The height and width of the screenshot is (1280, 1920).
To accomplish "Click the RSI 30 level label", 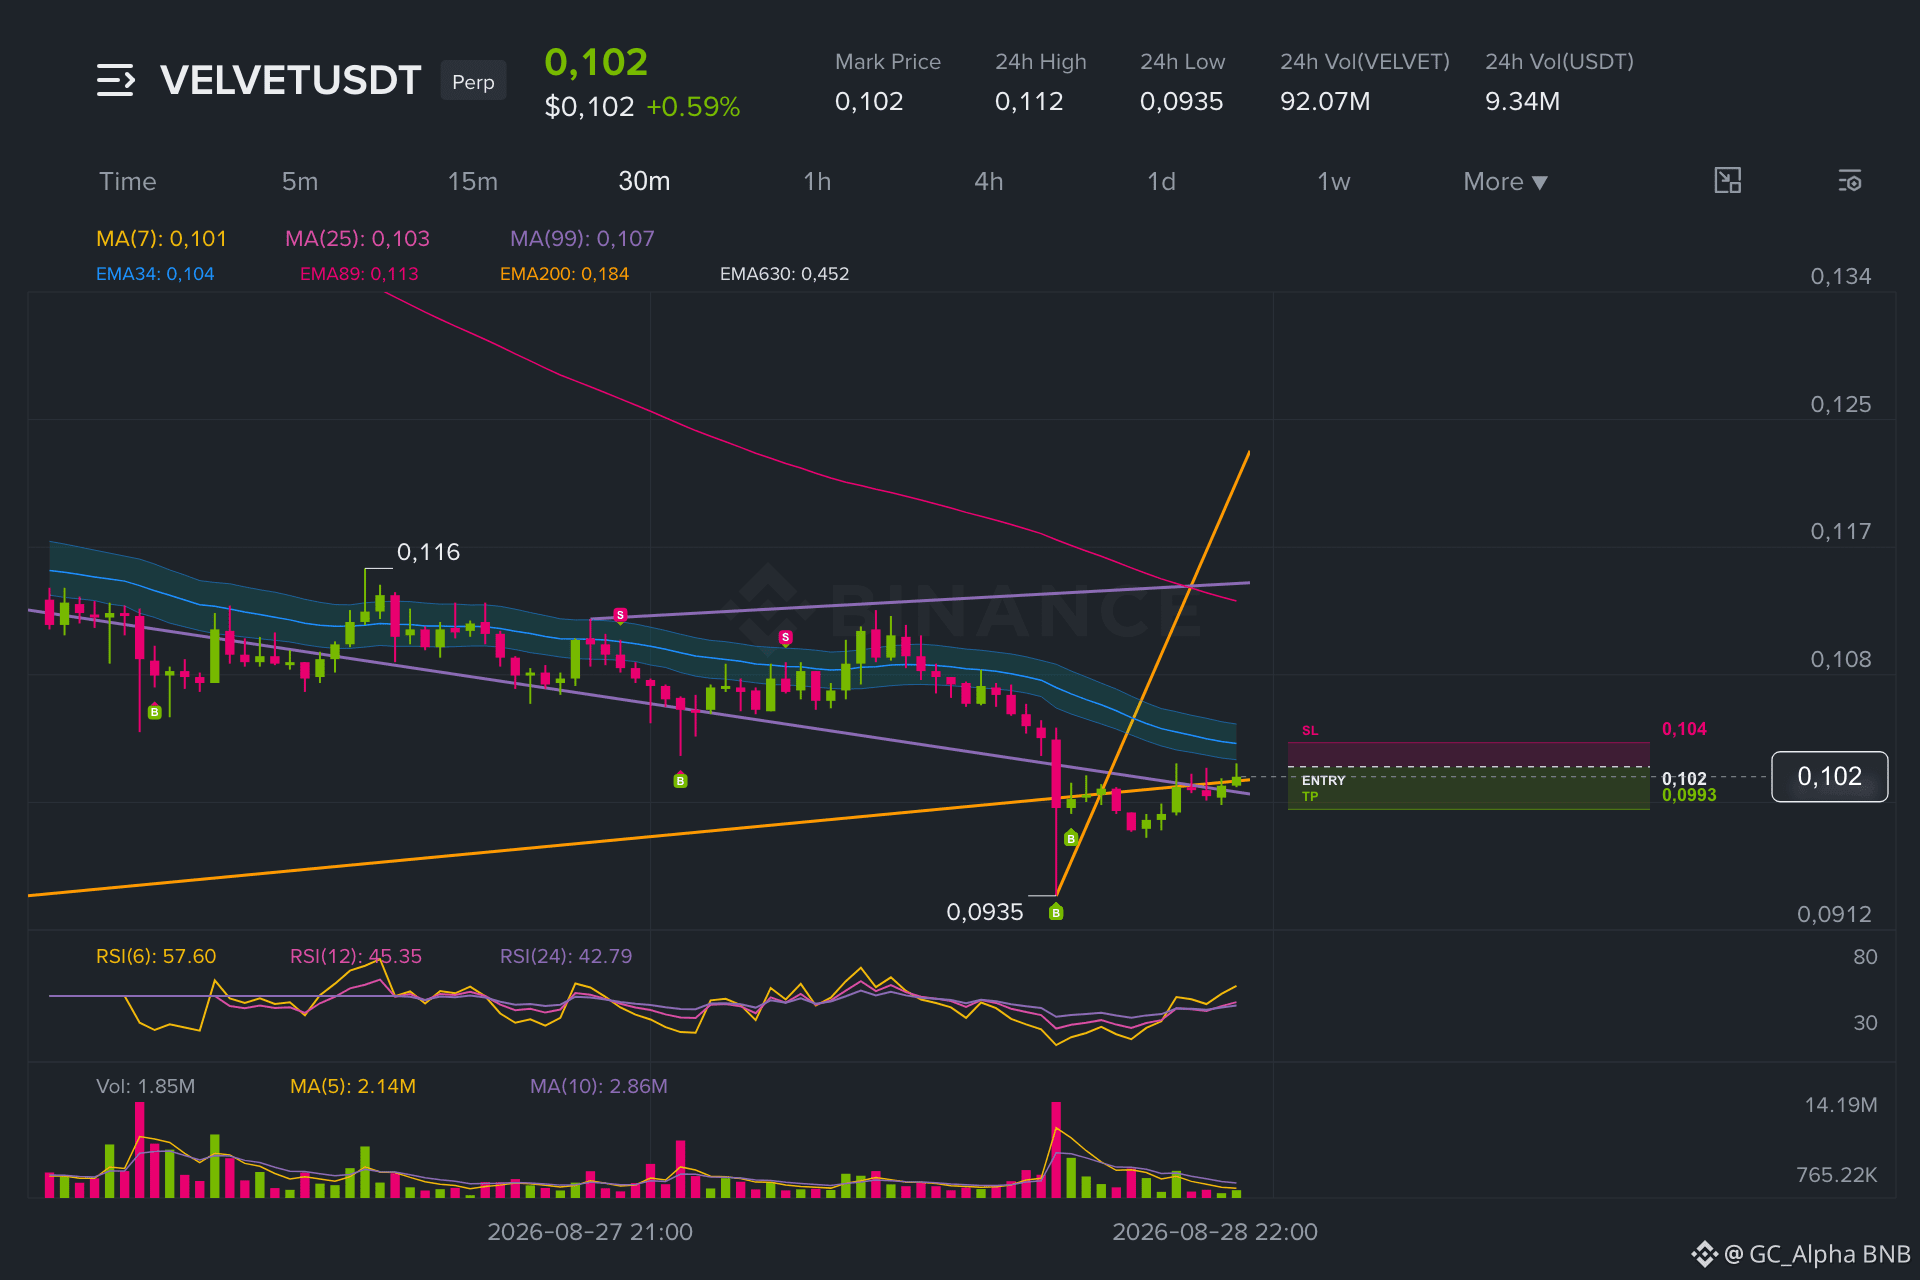I will tap(1865, 1023).
